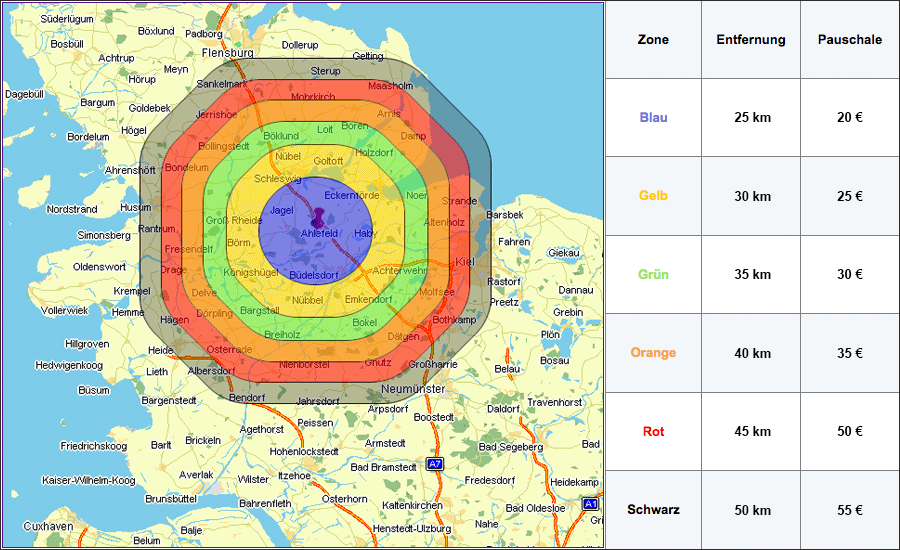Click the '30 km' distance cell
Image resolution: width=900 pixels, height=550 pixels.
point(751,196)
